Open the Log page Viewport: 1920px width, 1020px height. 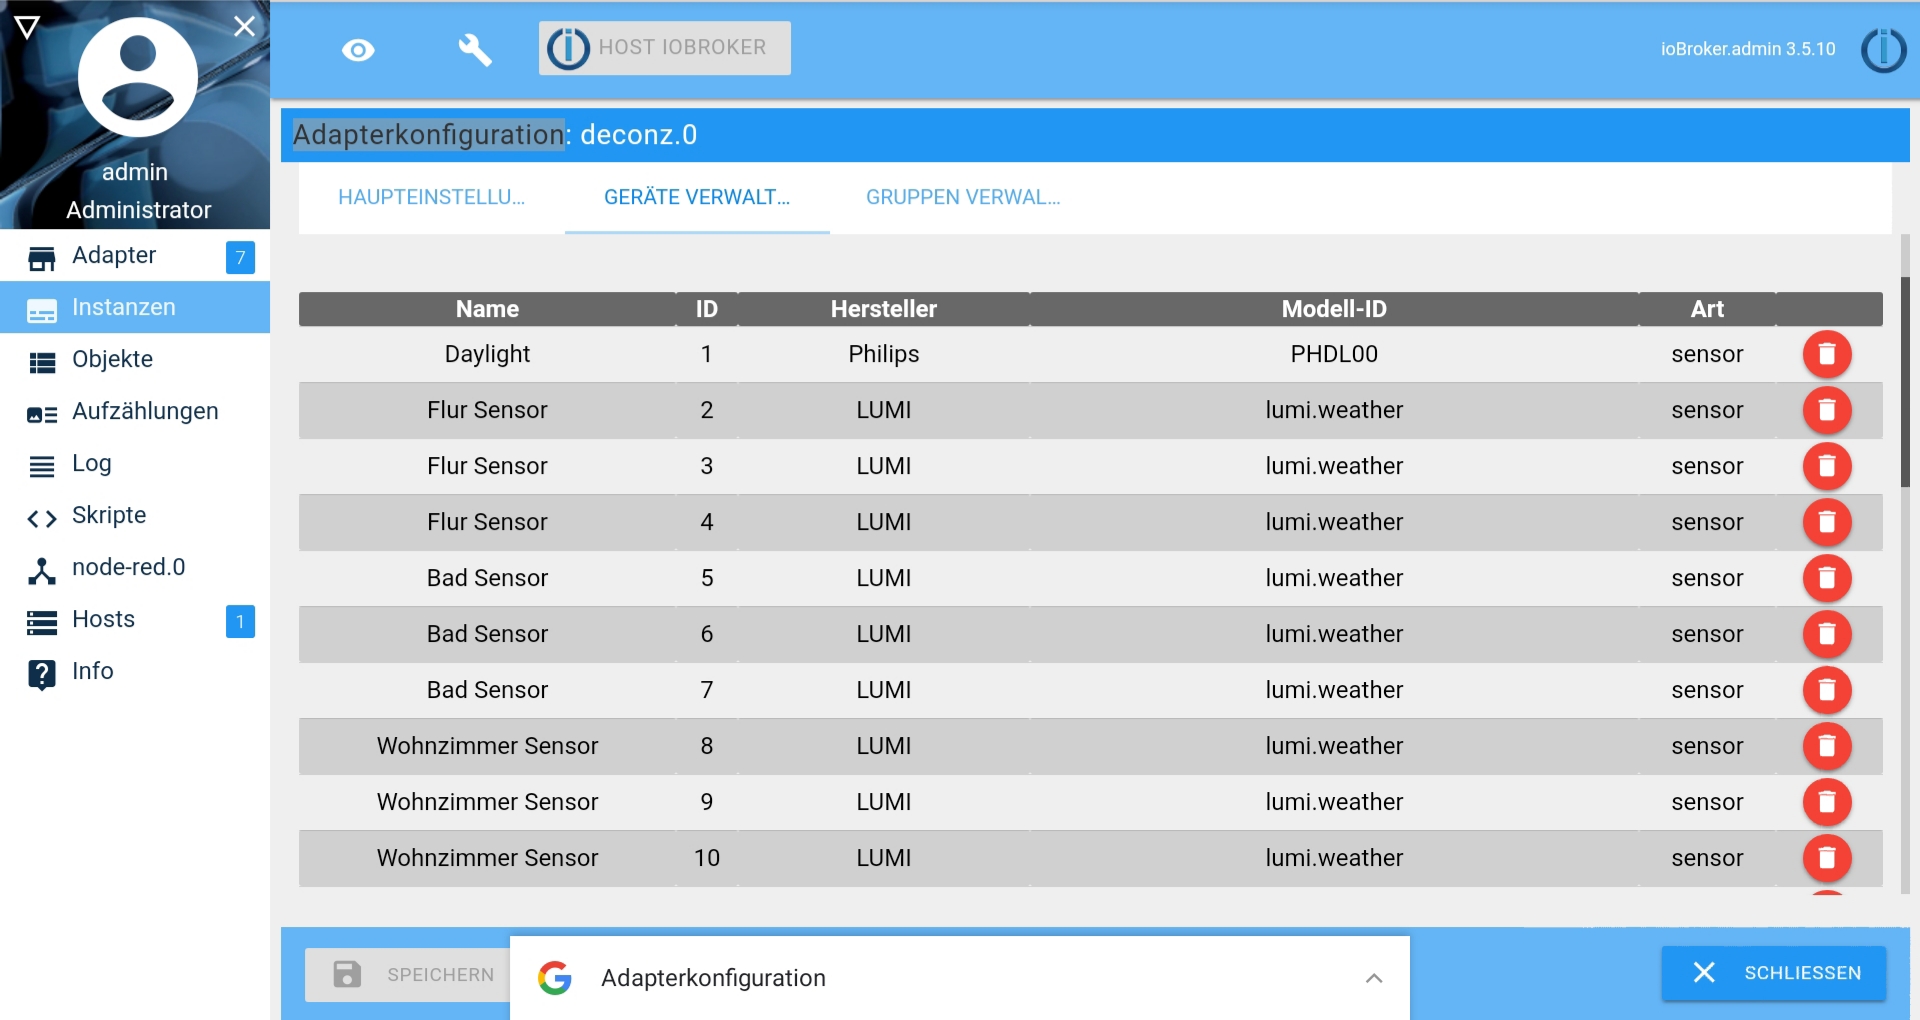(135, 464)
